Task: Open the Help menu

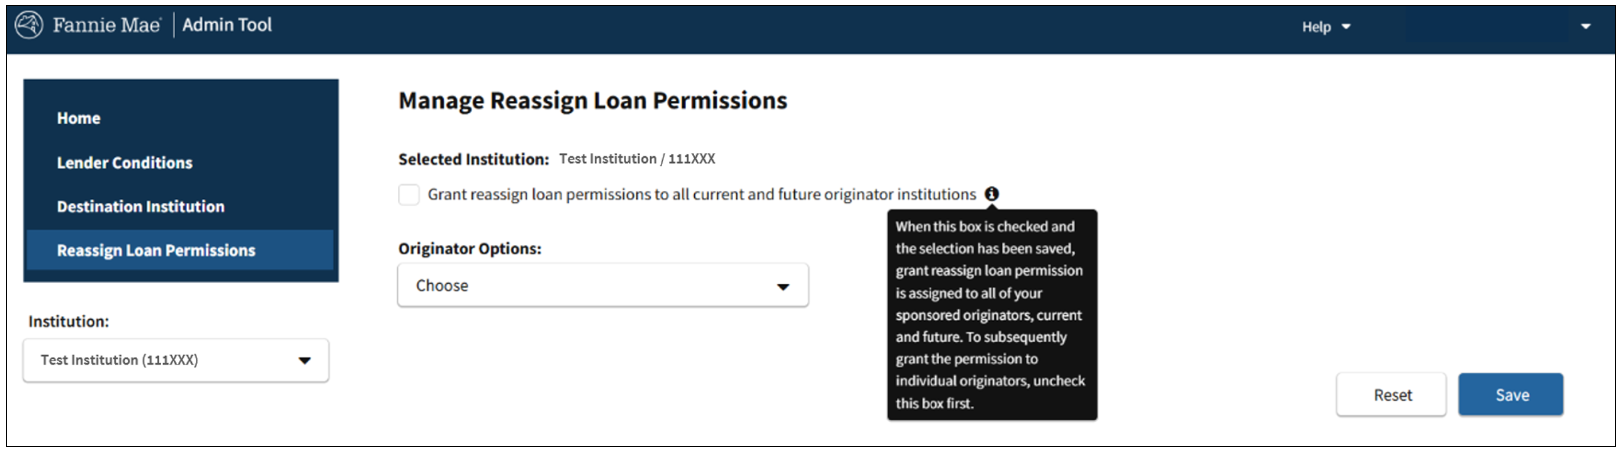Action: [x=1316, y=27]
